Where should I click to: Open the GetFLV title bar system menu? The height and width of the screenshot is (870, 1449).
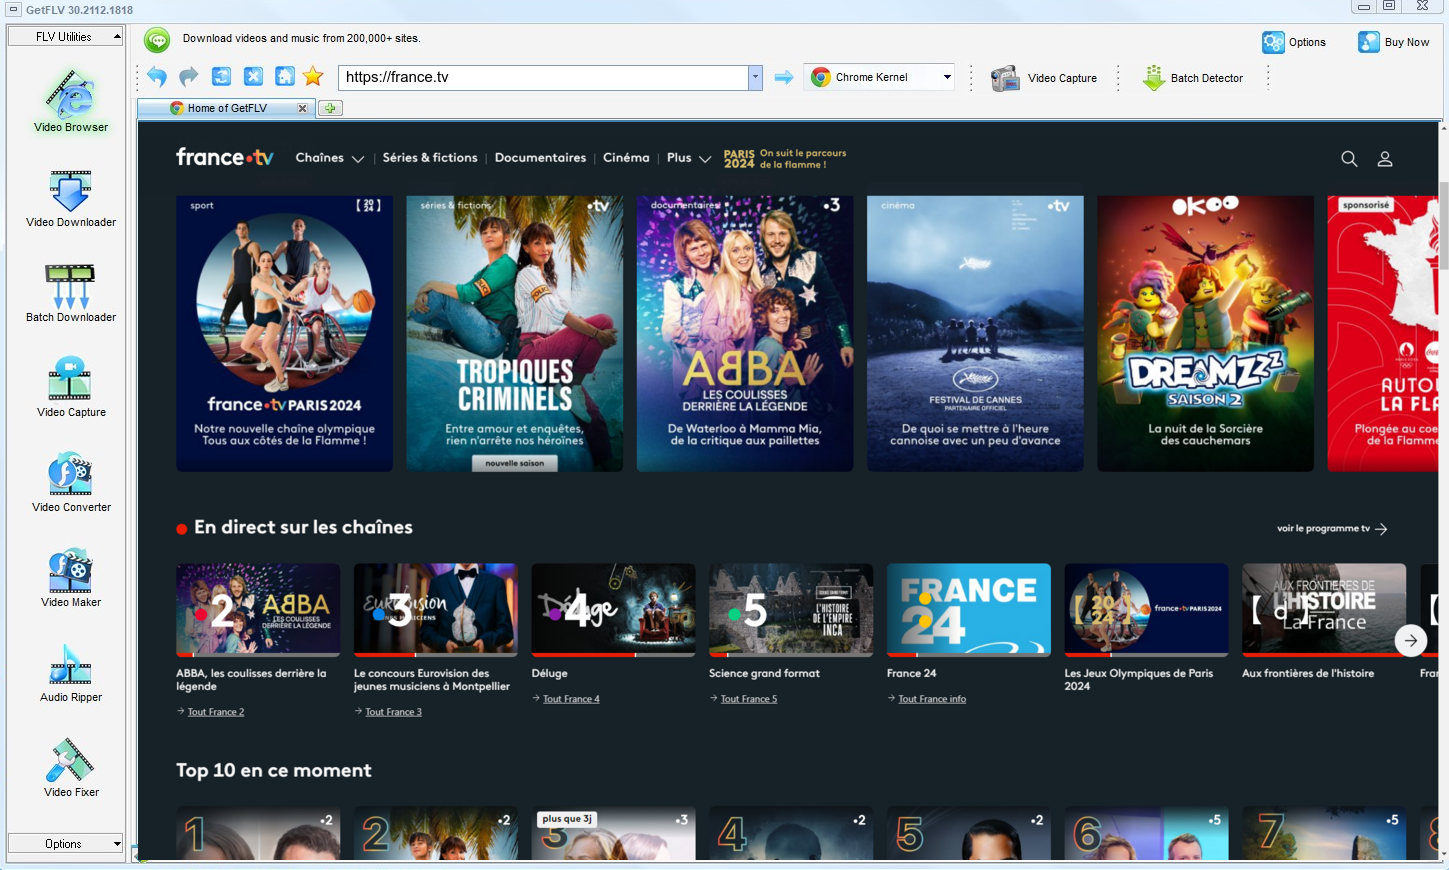13,10
